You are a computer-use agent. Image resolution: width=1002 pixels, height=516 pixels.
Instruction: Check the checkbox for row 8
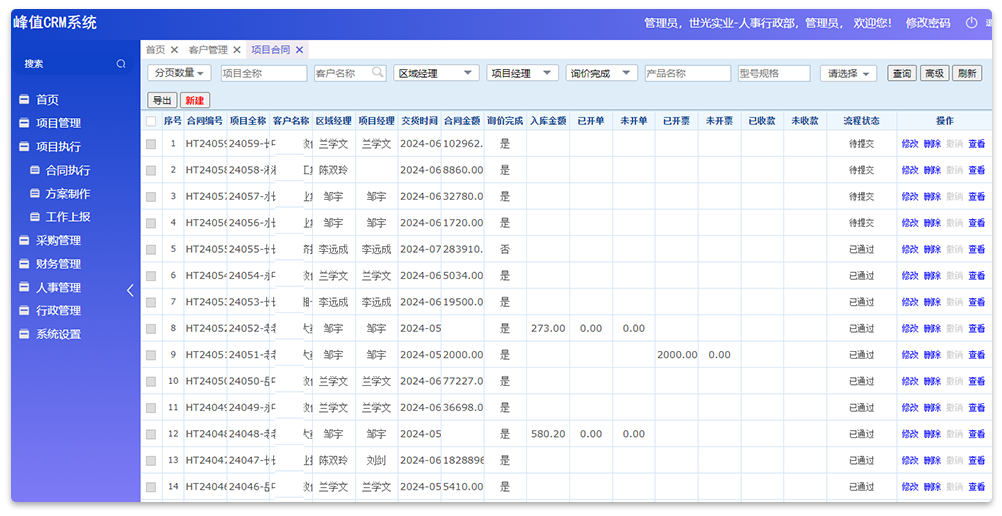pyautogui.click(x=151, y=329)
